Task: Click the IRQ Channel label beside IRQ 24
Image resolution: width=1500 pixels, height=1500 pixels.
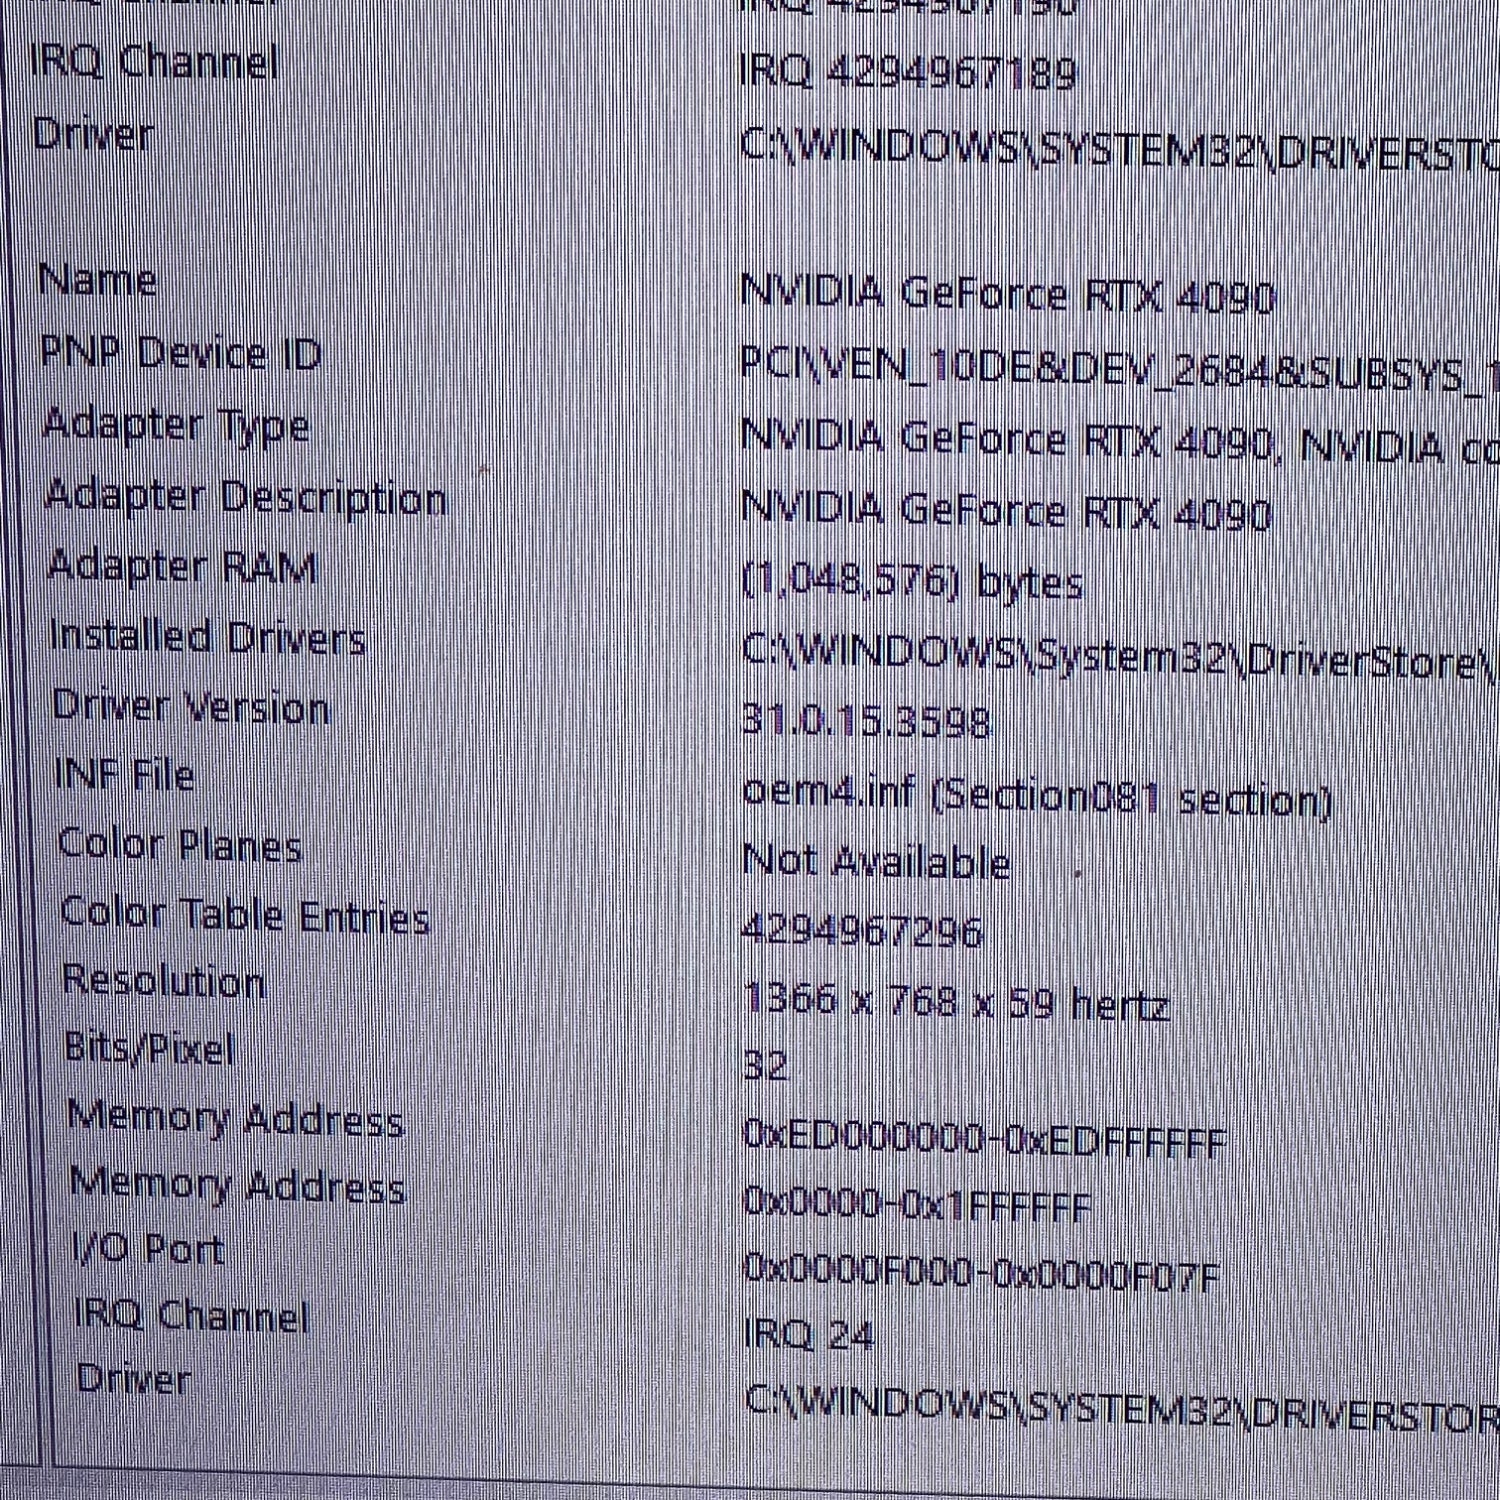Action: pos(192,1314)
